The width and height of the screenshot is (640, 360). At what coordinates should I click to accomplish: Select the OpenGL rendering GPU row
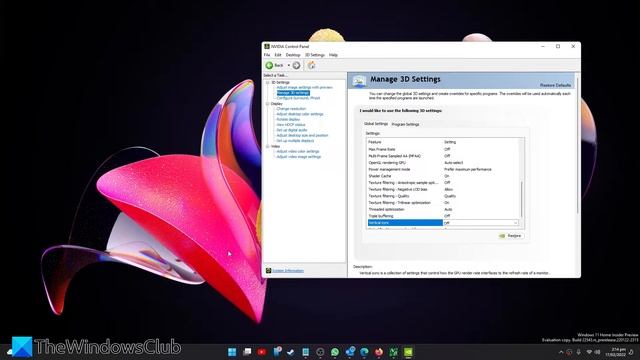point(444,163)
